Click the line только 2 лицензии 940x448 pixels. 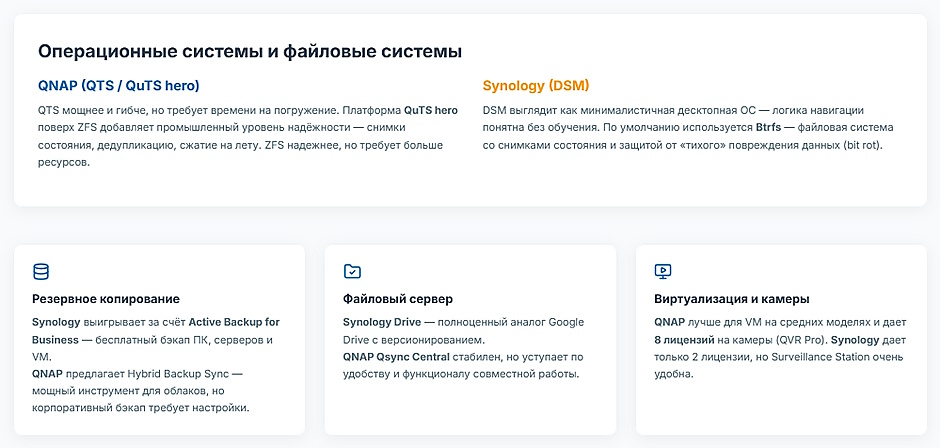(779, 357)
